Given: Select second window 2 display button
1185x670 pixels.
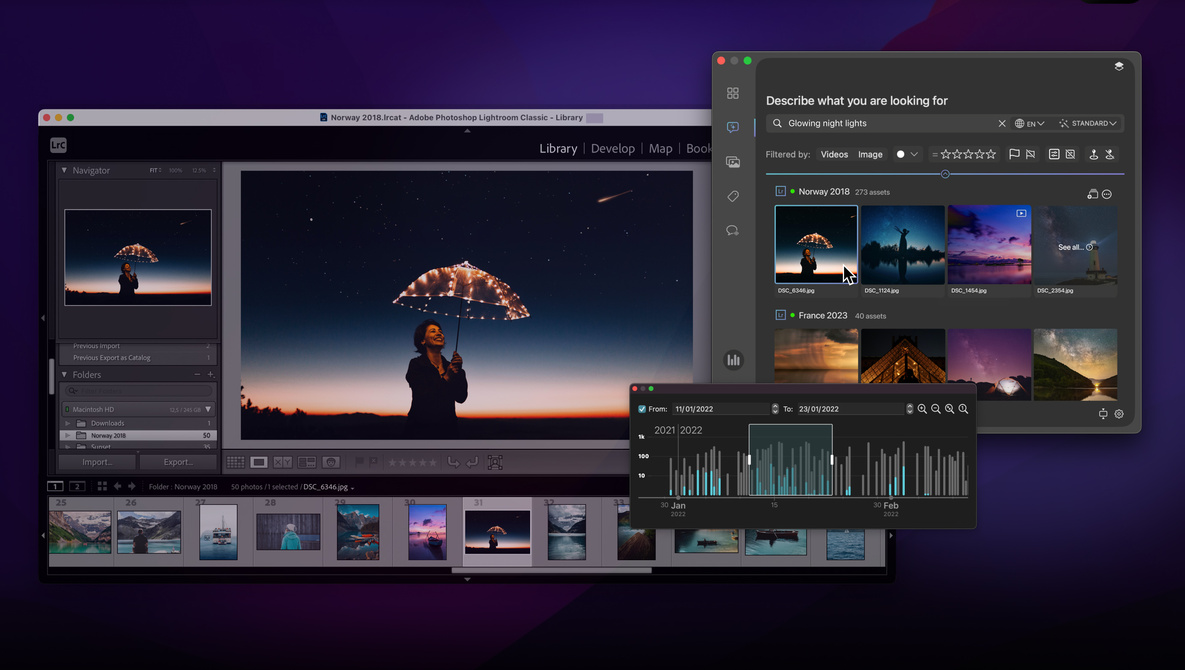Looking at the screenshot, I should click(77, 486).
